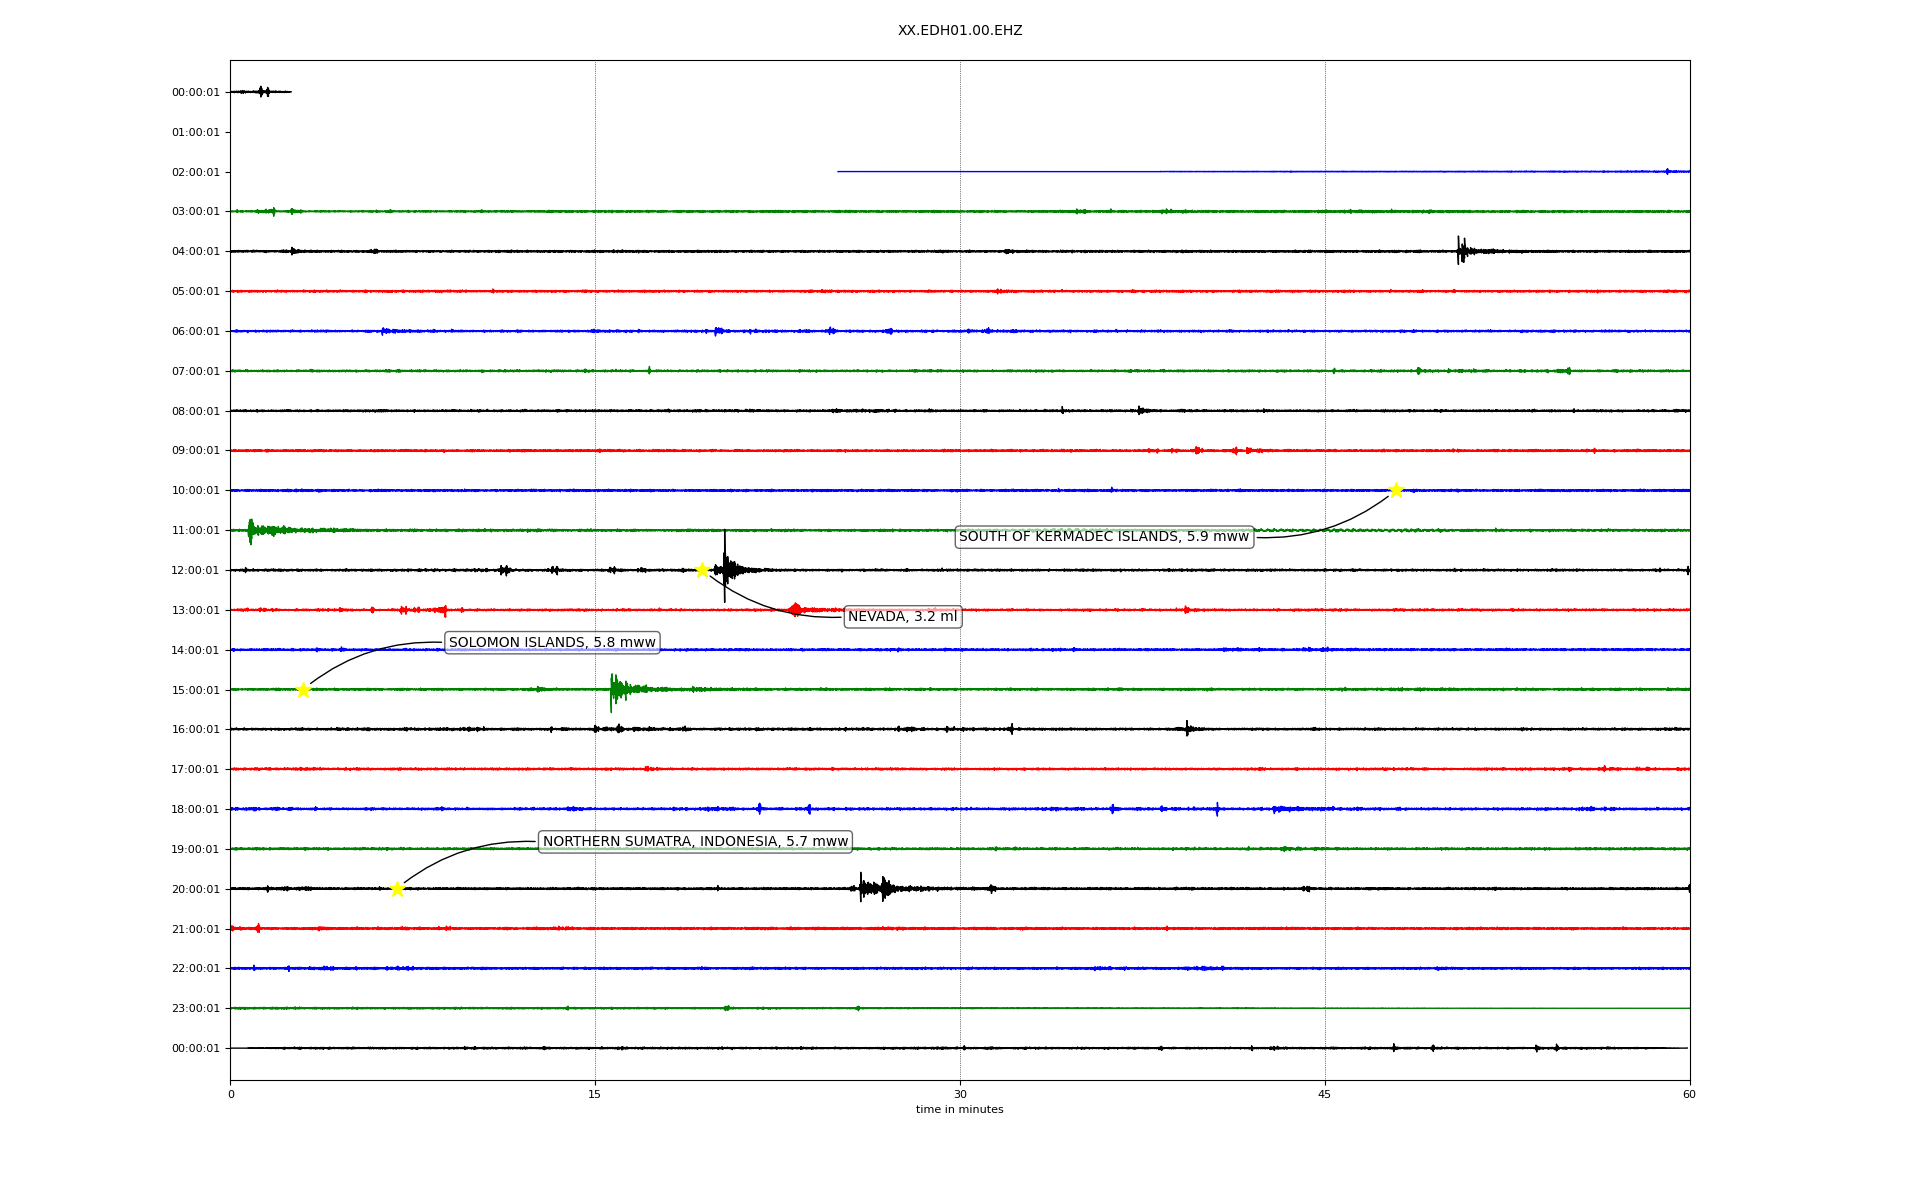
Task: Click the yellow star on the 12:00:01 trace
Action: 702,570
